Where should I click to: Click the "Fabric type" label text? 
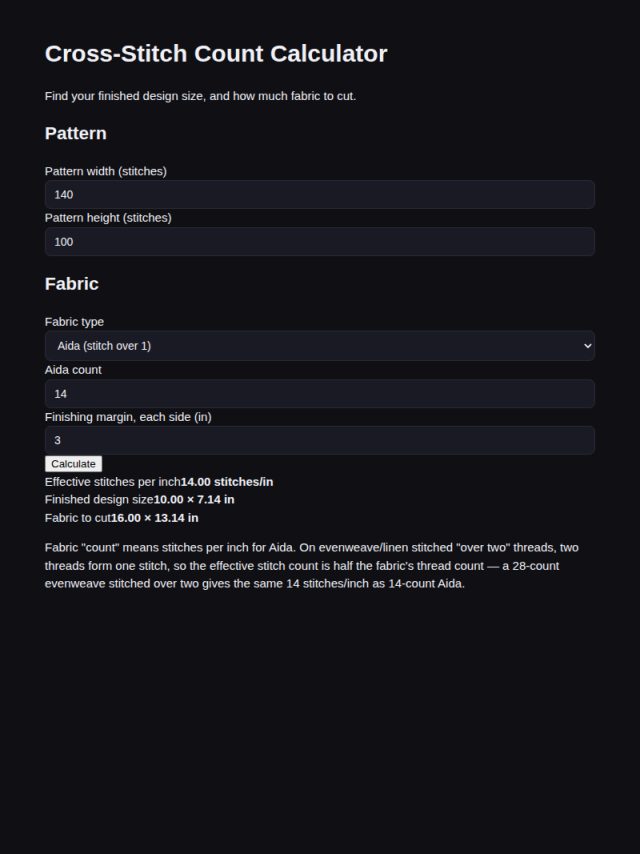tap(74, 321)
